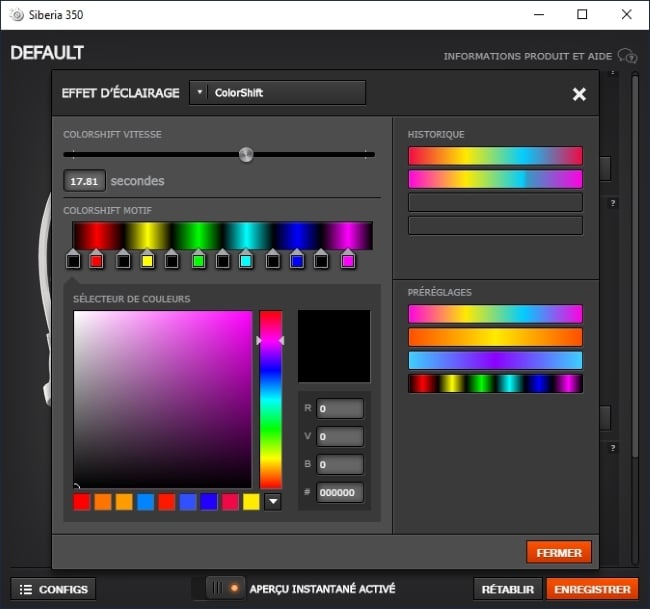
Task: Apply the first history gradient starting in red
Action: 495,156
